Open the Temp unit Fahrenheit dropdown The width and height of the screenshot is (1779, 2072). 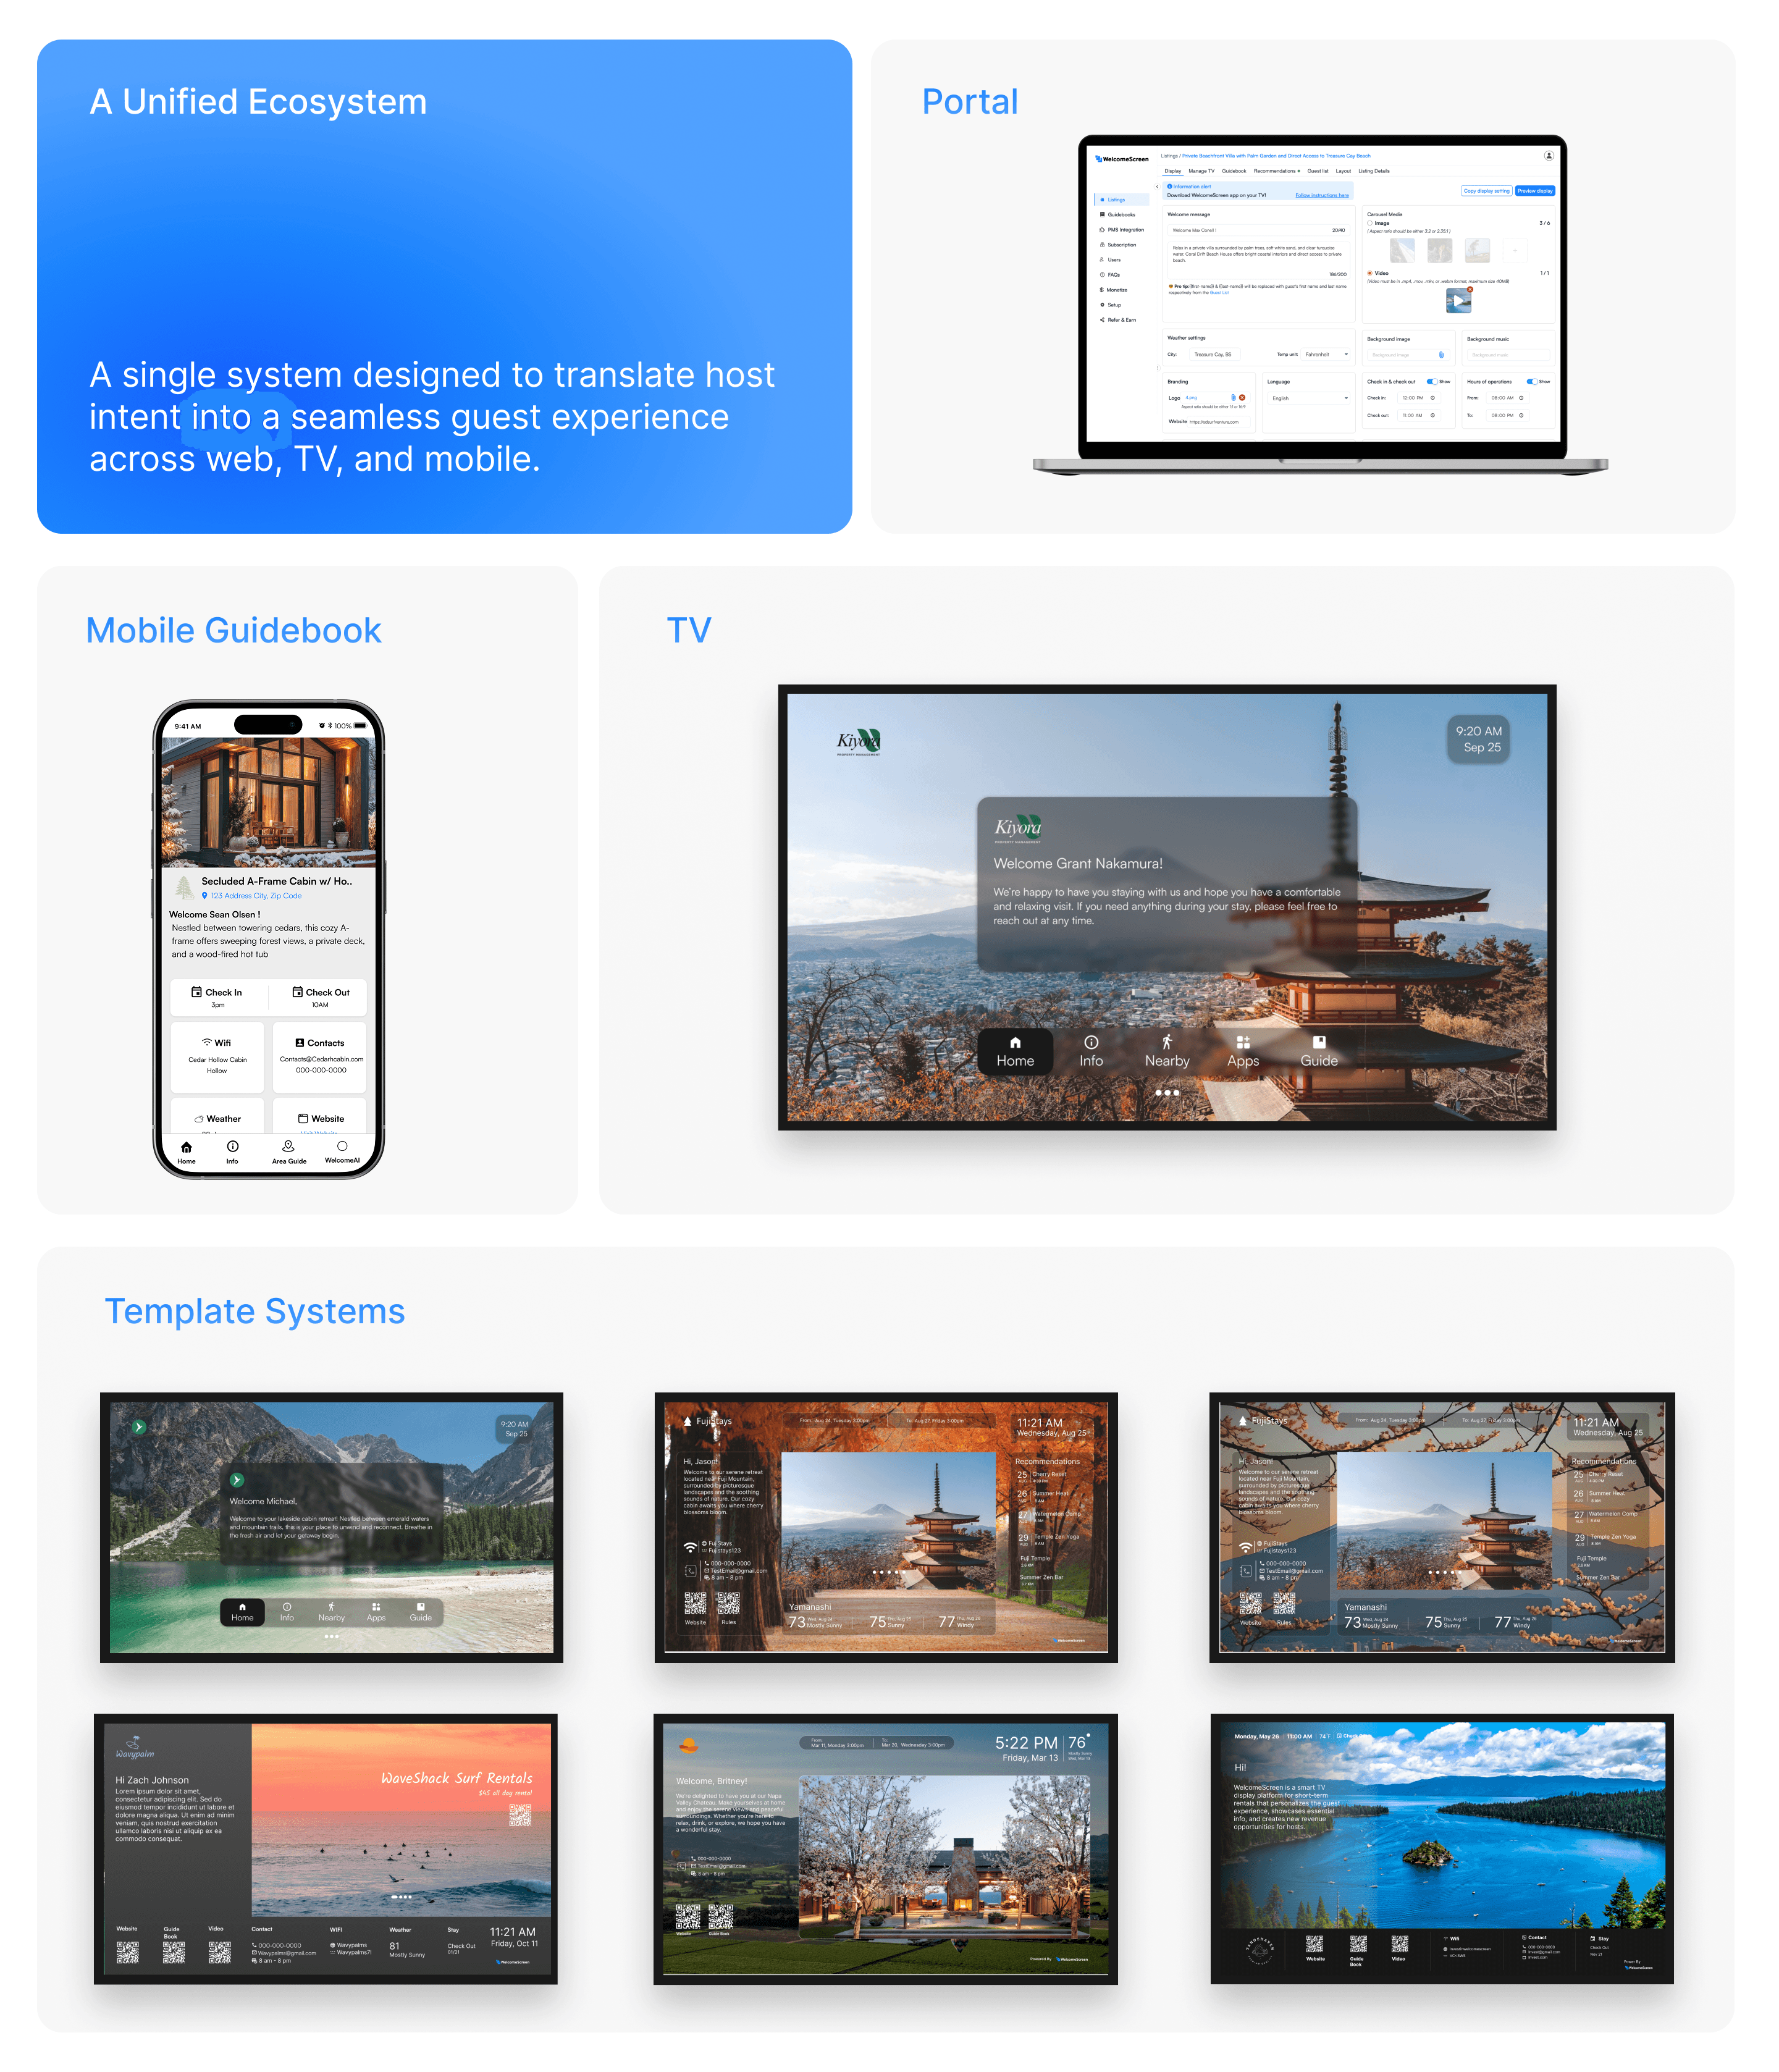pyautogui.click(x=1326, y=354)
